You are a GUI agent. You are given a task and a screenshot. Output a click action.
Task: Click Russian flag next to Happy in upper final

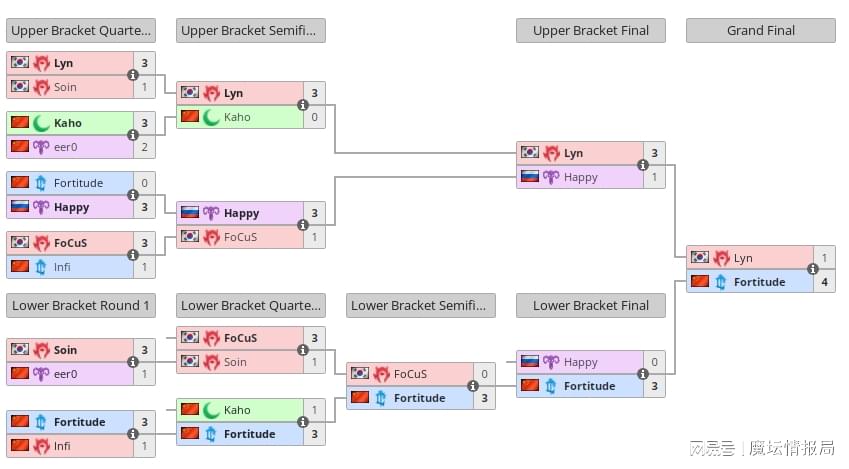(530, 177)
